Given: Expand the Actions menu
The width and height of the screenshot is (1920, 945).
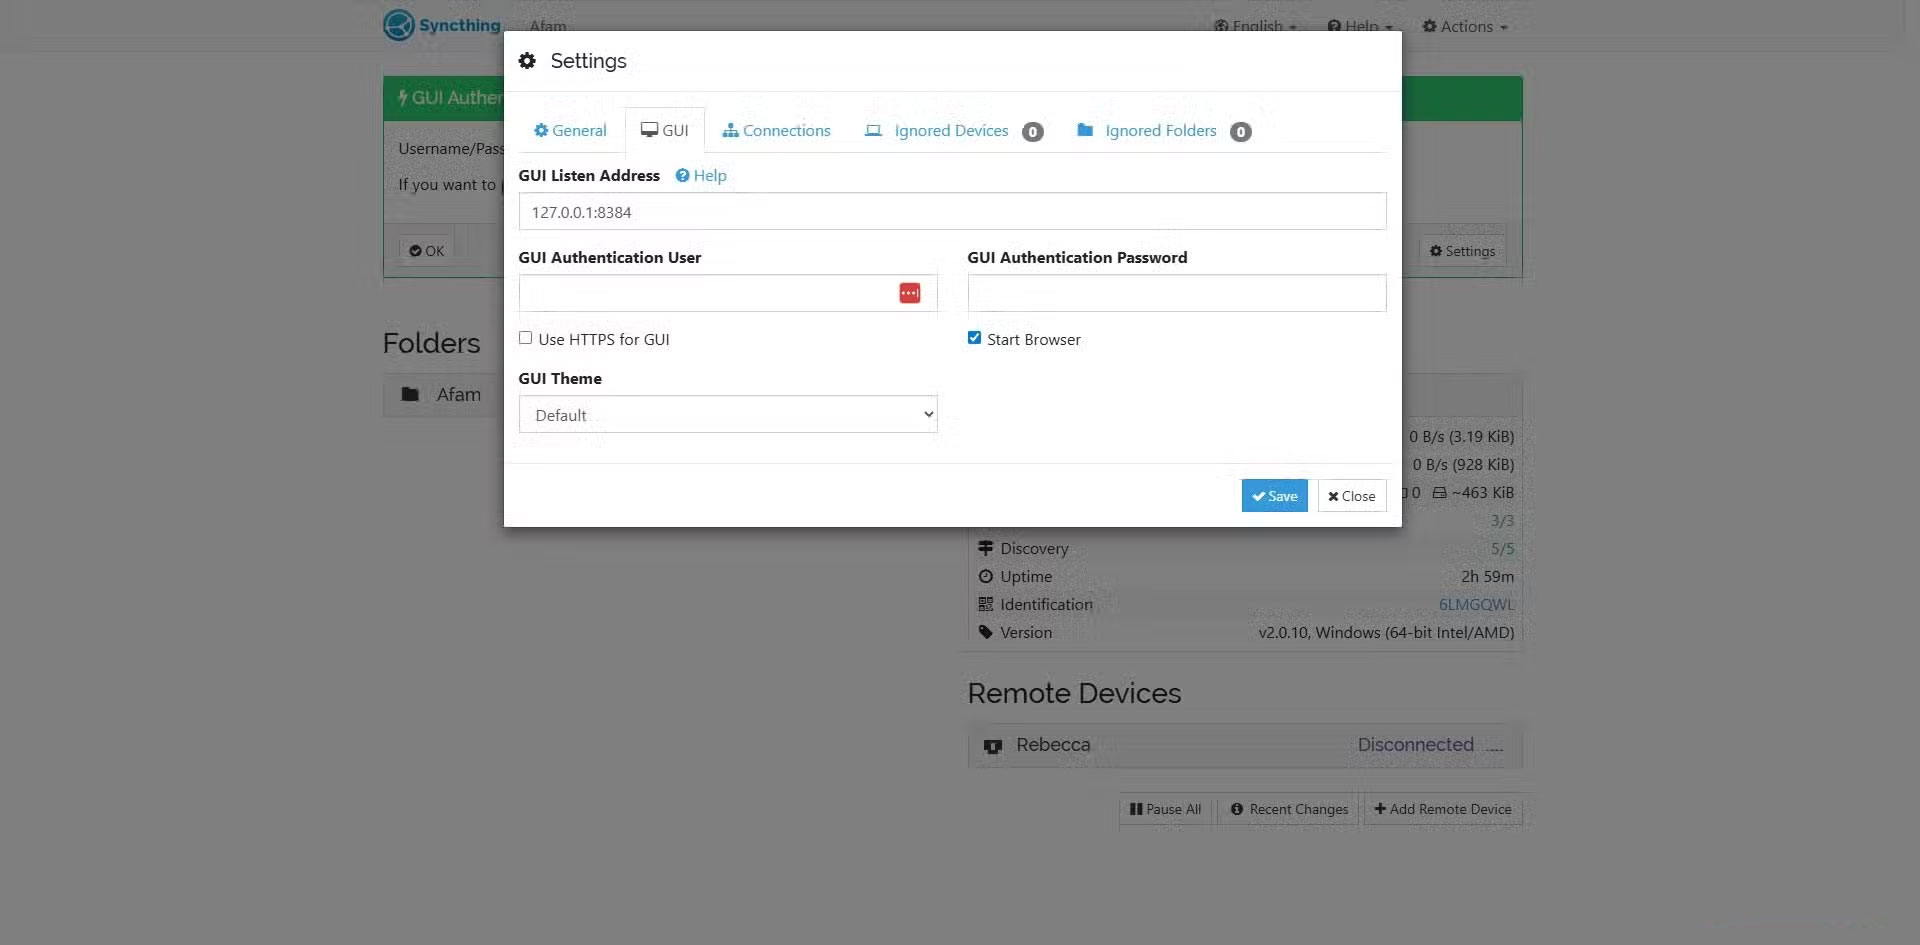Looking at the screenshot, I should [1464, 26].
